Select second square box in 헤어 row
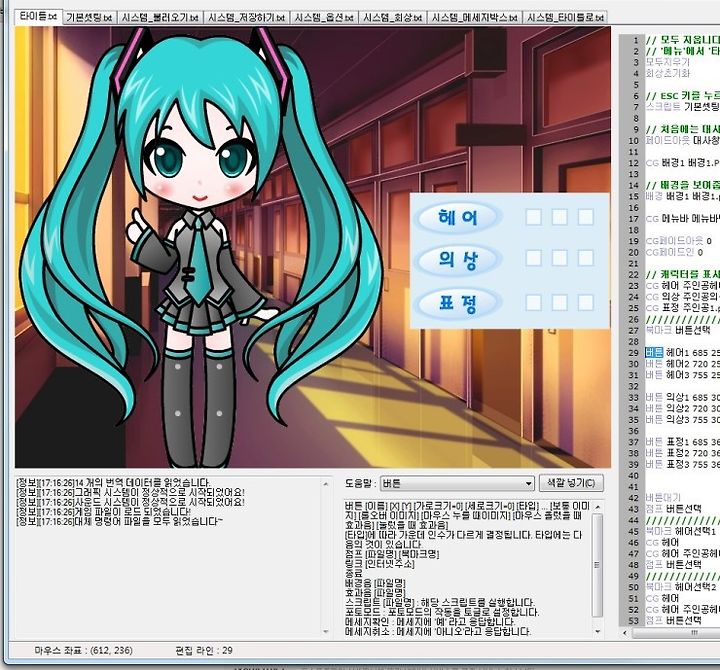This screenshot has width=720, height=670. (559, 217)
